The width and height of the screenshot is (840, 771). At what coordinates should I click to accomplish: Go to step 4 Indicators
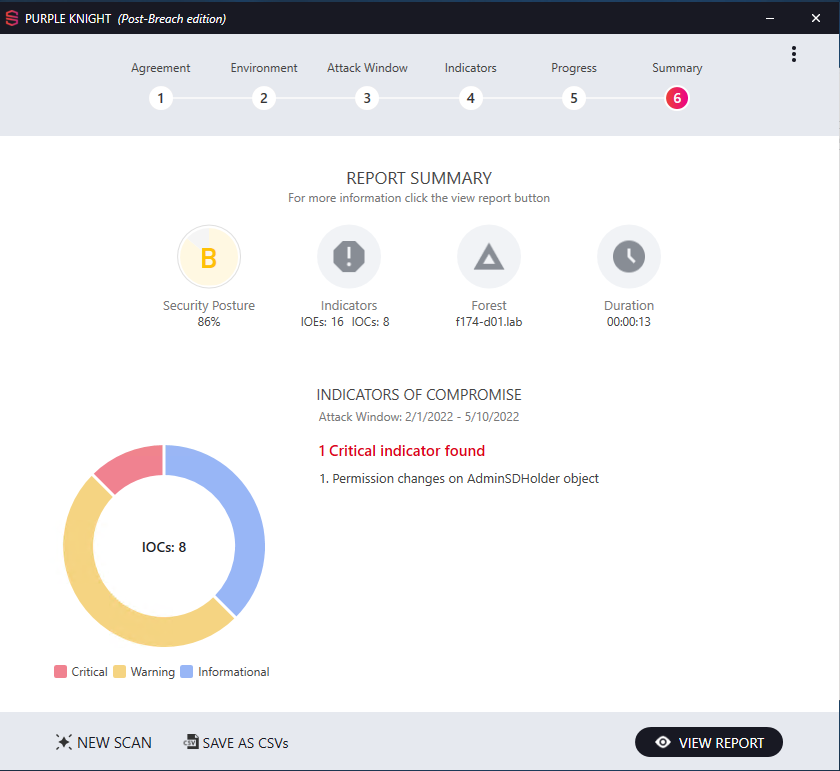pyautogui.click(x=470, y=99)
